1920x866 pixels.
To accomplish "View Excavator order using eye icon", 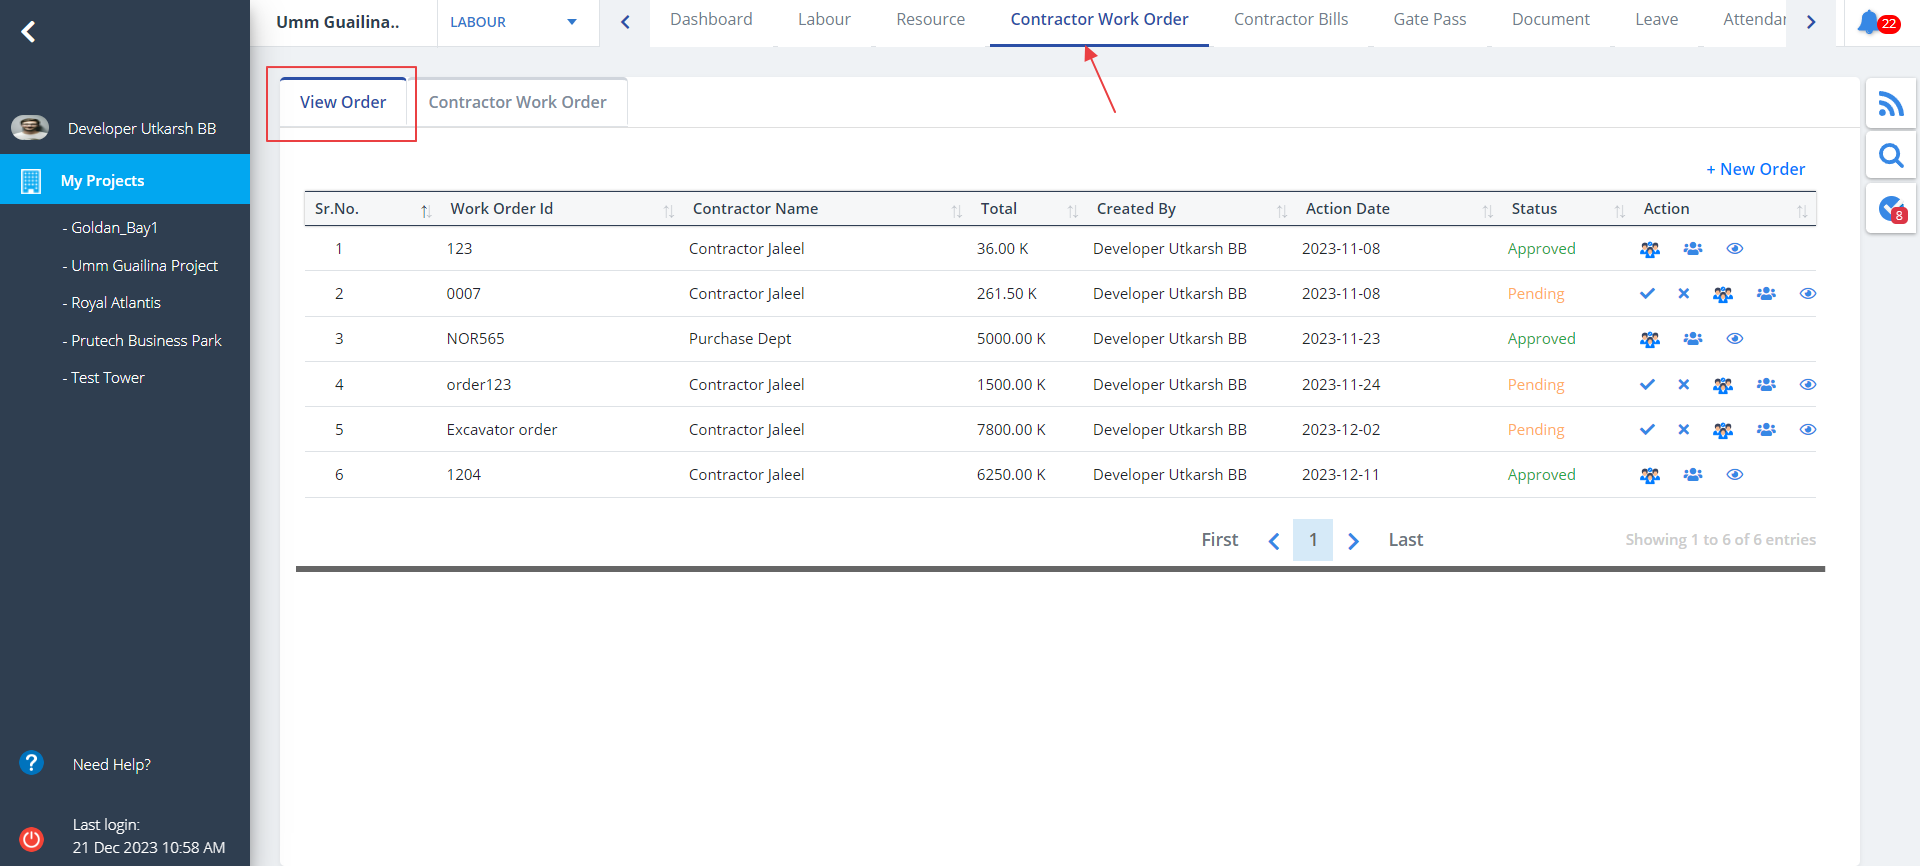I will (x=1807, y=430).
